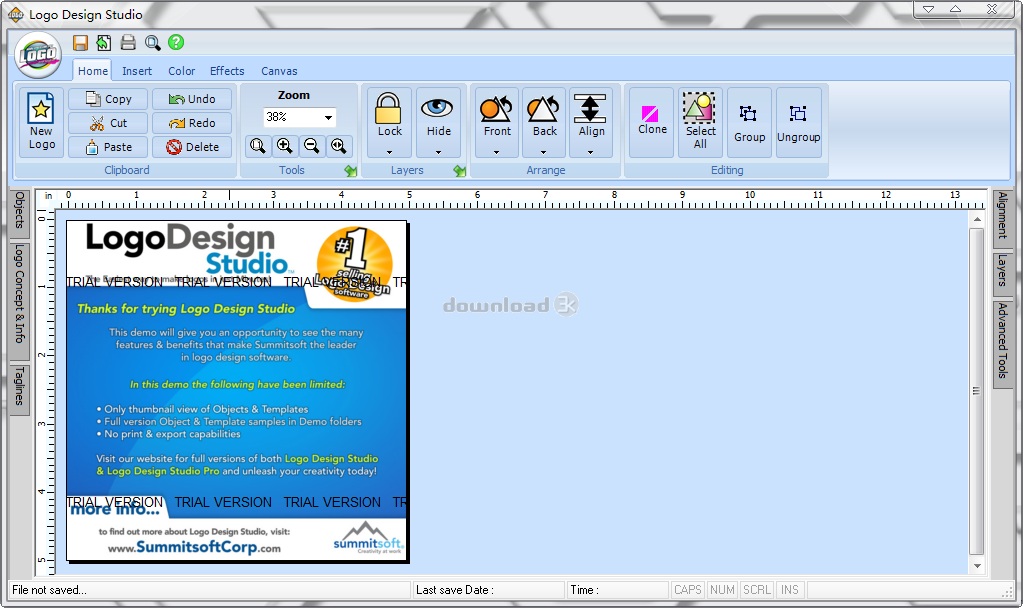1023x608 pixels.
Task: Switch to the Color ribbon tab
Action: point(181,70)
